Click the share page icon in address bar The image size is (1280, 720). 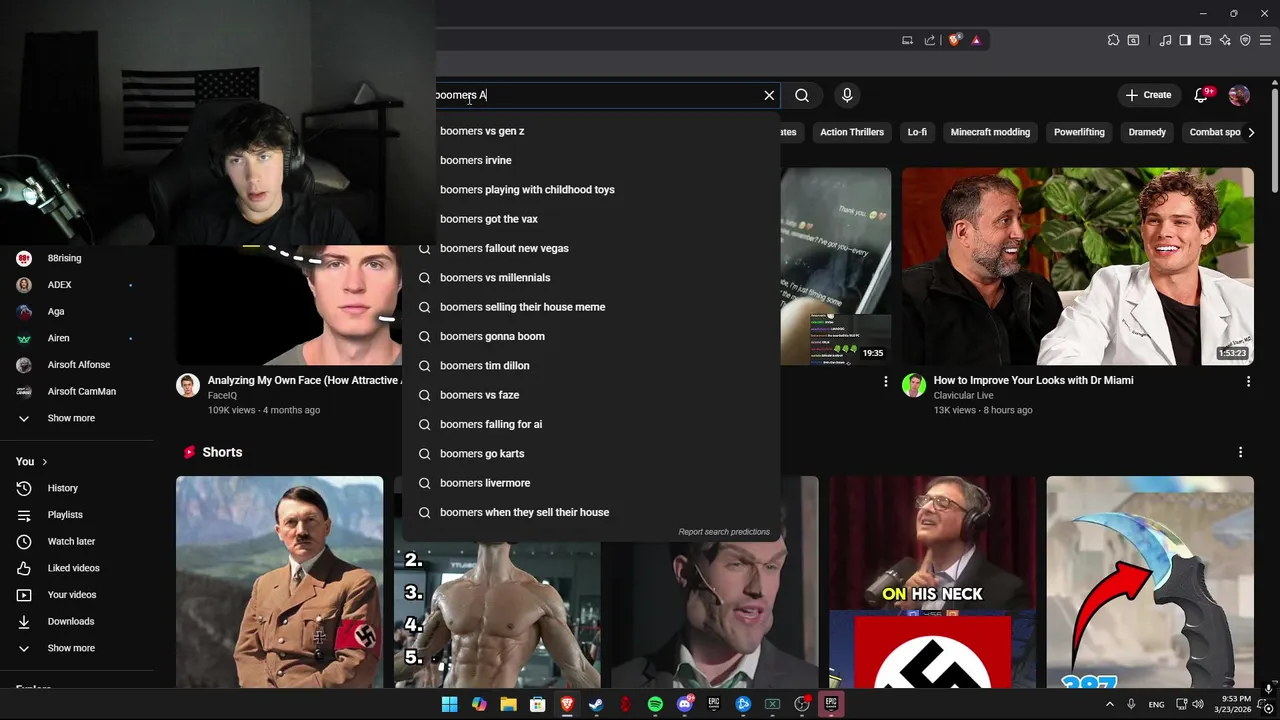[x=930, y=40]
